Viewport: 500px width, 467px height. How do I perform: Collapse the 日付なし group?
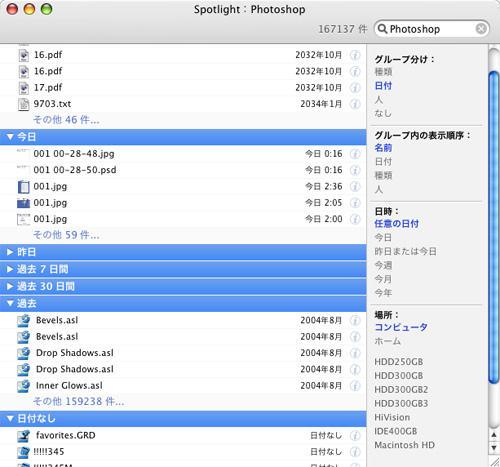point(10,418)
